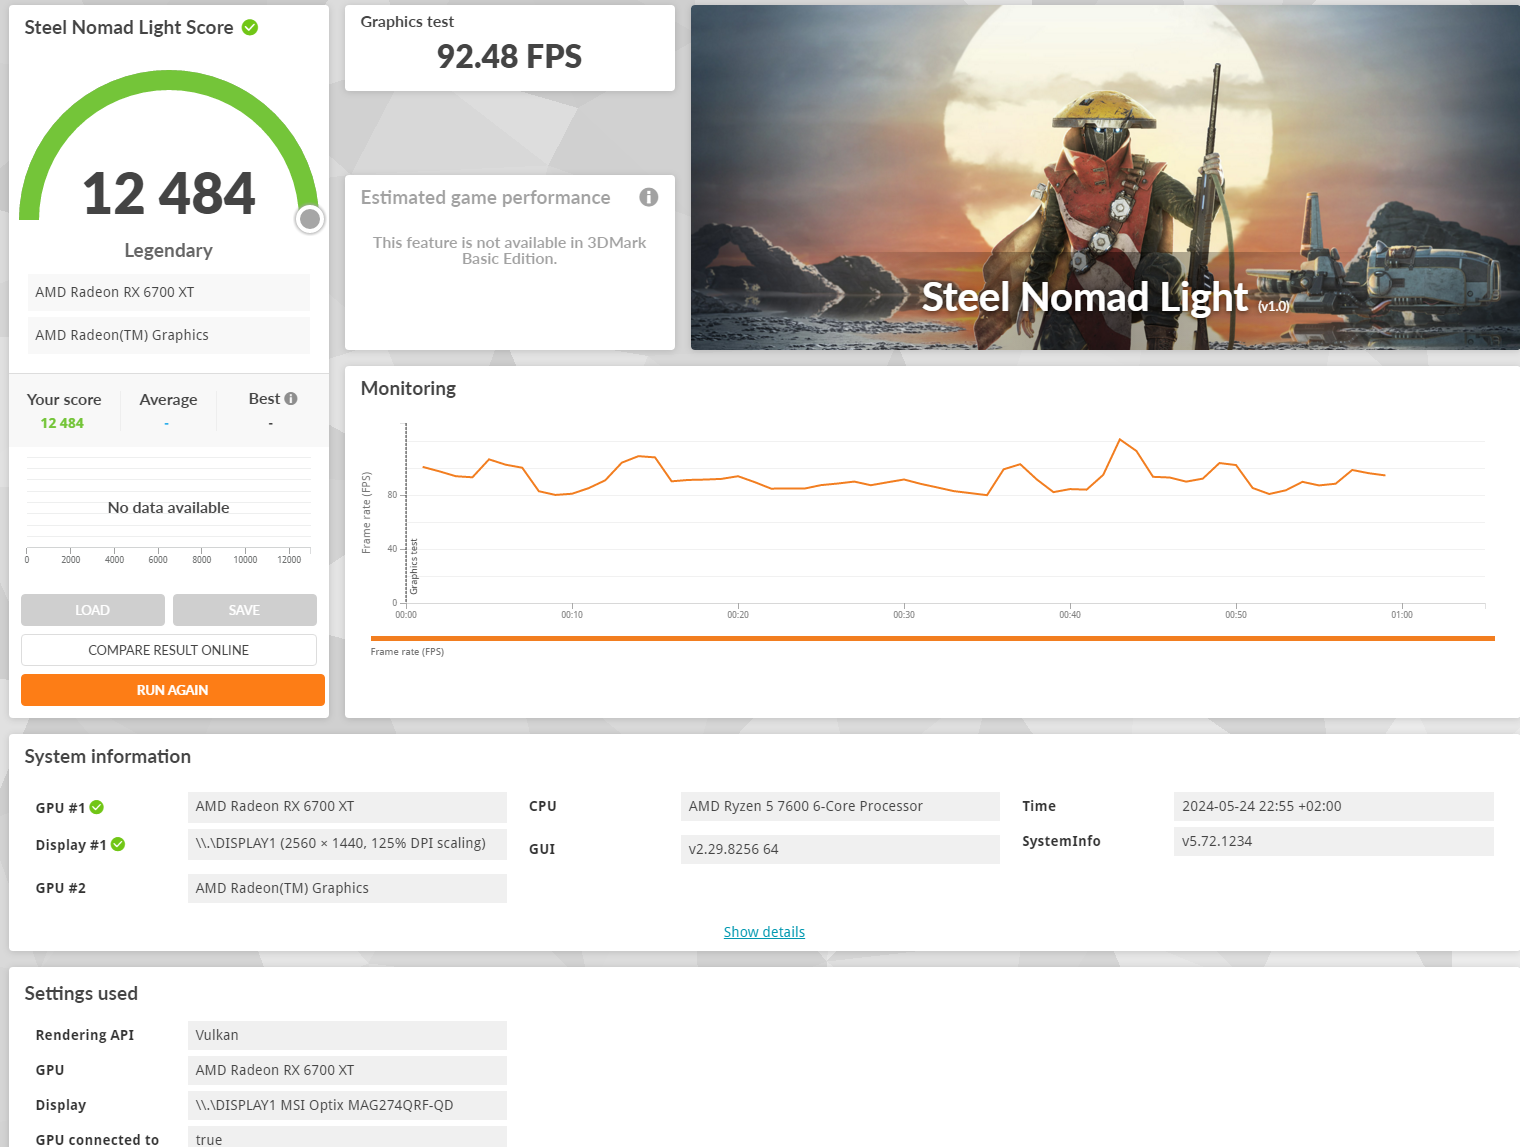Click the Steel Nomad Light banner image
Image resolution: width=1520 pixels, height=1147 pixels.
1105,178
